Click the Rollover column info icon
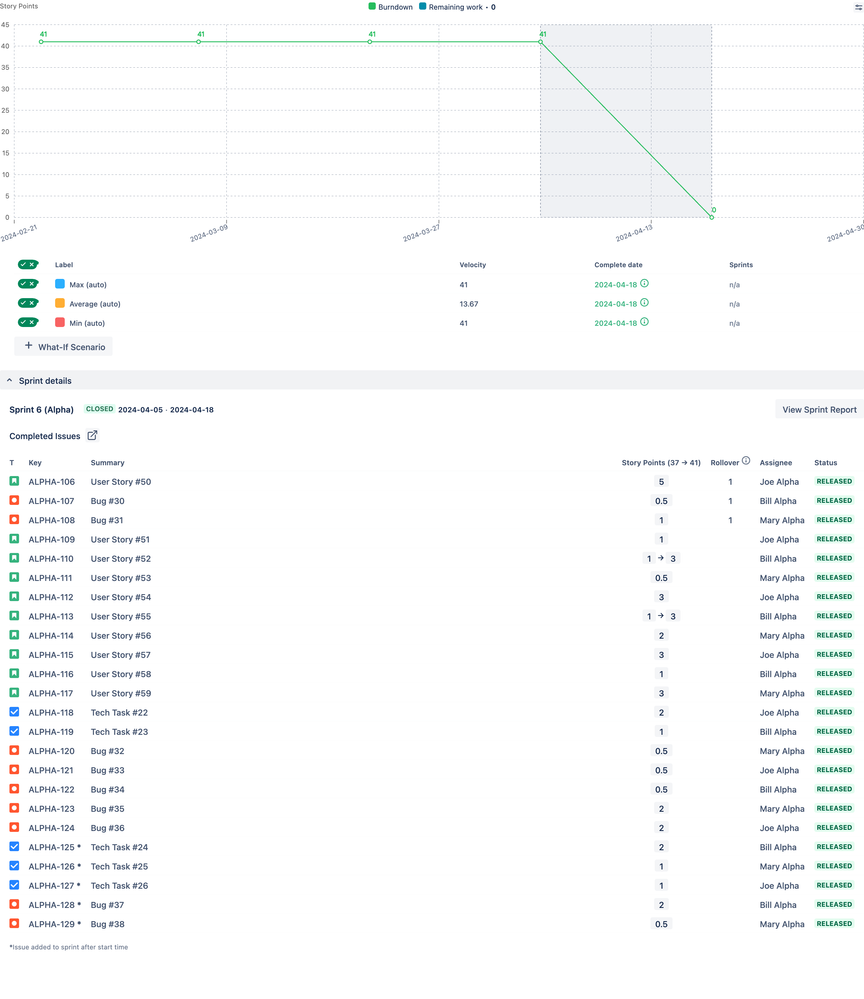 [x=744, y=462]
